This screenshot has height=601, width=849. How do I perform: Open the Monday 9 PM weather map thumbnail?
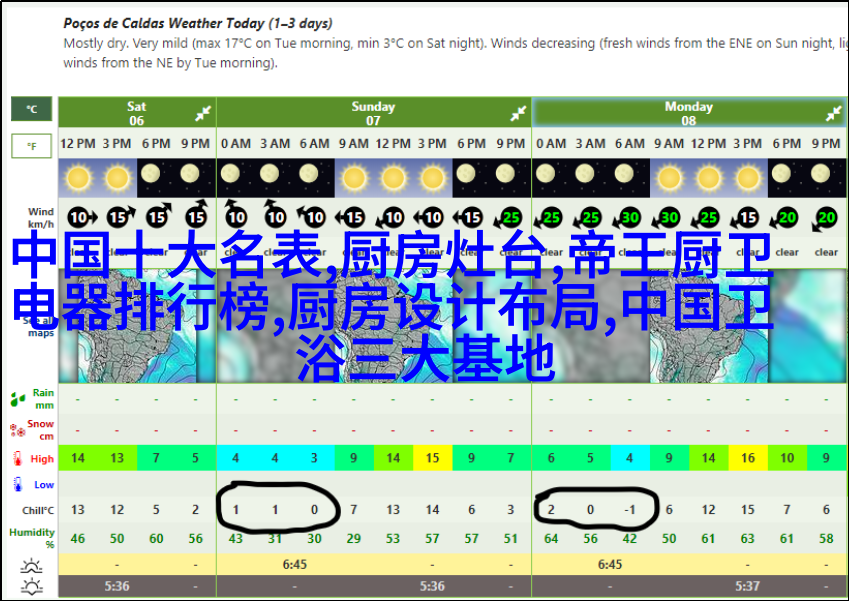(x=807, y=325)
